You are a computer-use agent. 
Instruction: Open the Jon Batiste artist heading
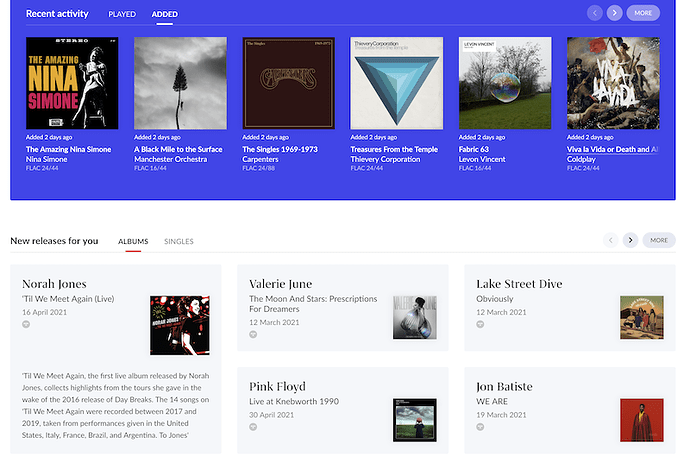click(x=504, y=386)
